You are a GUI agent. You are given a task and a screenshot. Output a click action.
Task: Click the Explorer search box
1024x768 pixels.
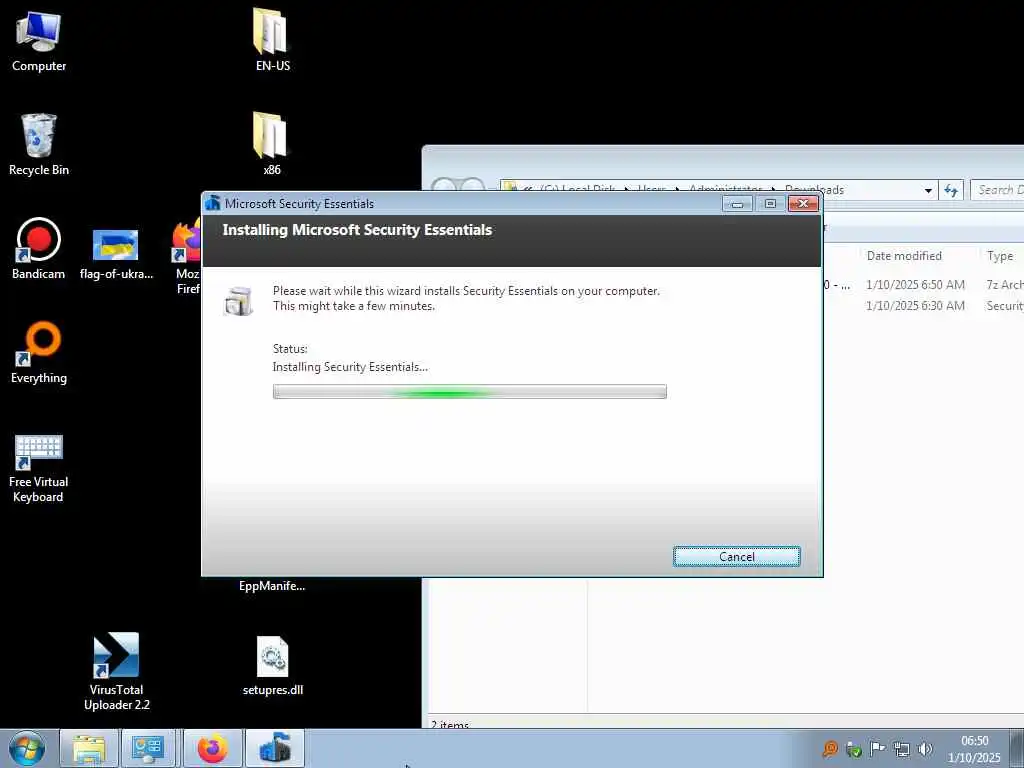[x=997, y=190]
